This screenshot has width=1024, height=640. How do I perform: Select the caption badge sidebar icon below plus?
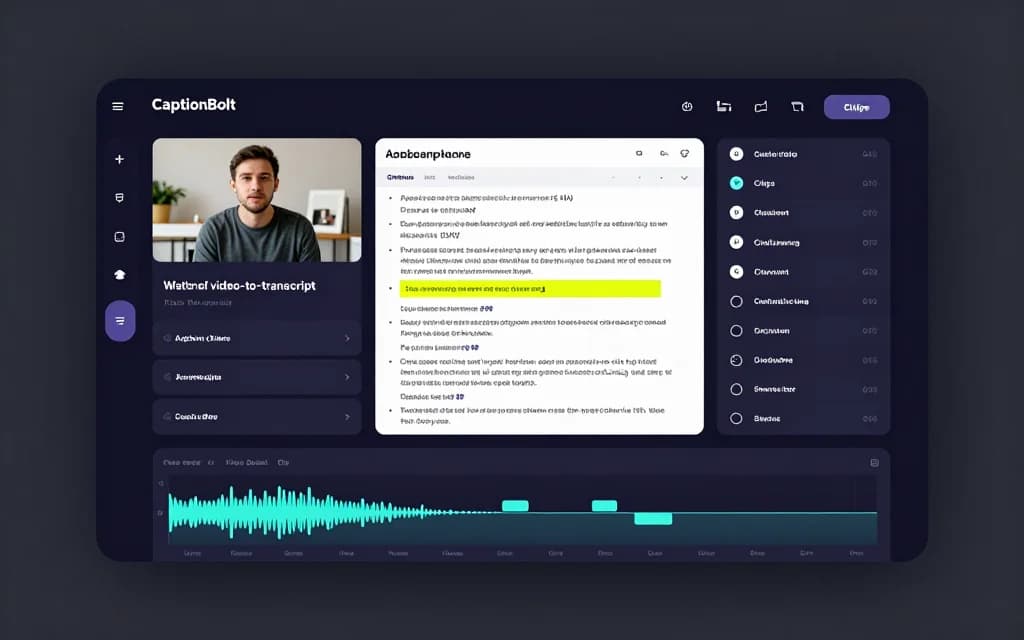120,198
